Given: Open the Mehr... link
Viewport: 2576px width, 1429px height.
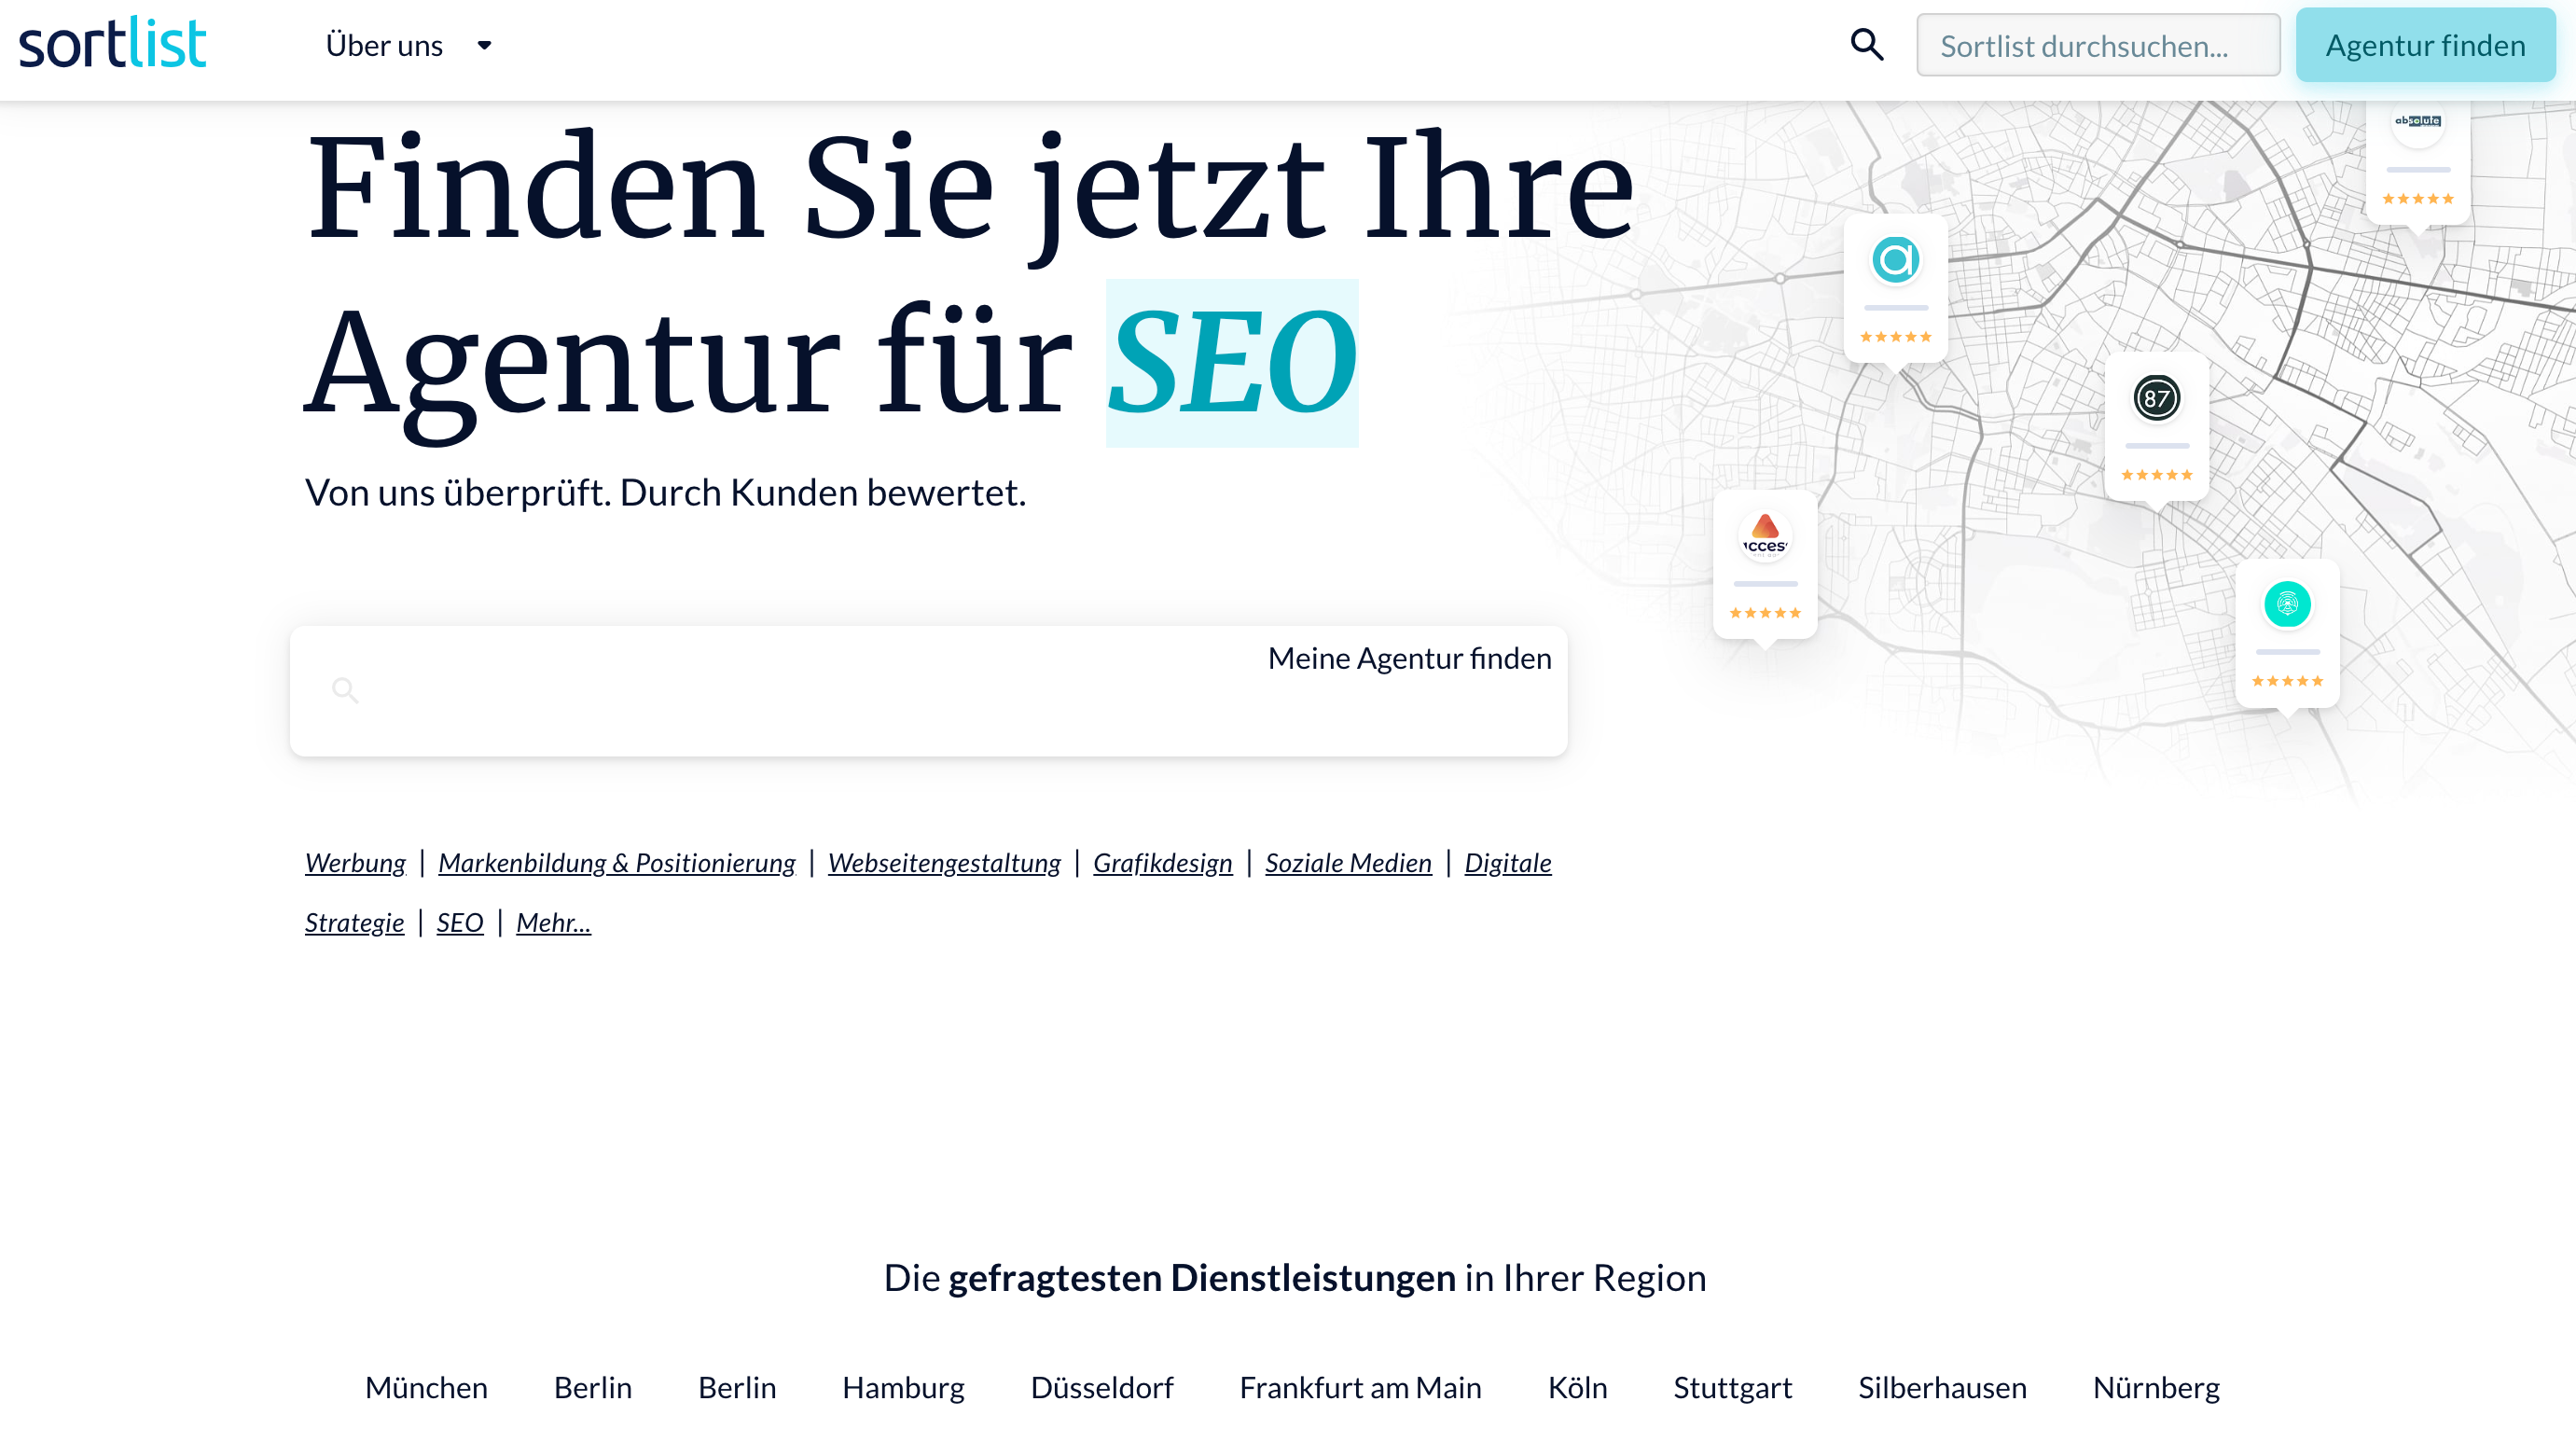Looking at the screenshot, I should point(553,922).
